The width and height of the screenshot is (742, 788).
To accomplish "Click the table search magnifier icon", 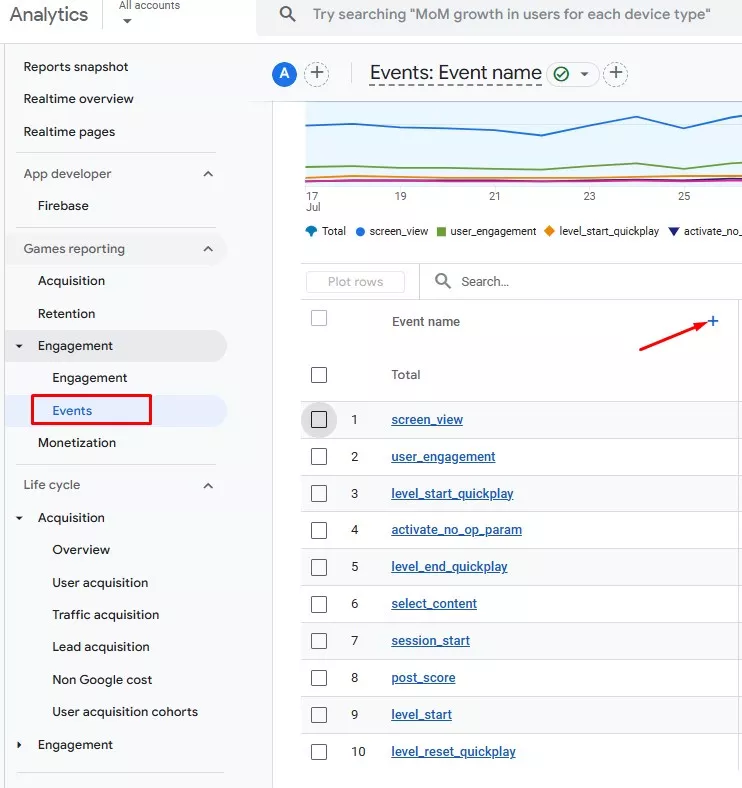I will click(x=443, y=281).
